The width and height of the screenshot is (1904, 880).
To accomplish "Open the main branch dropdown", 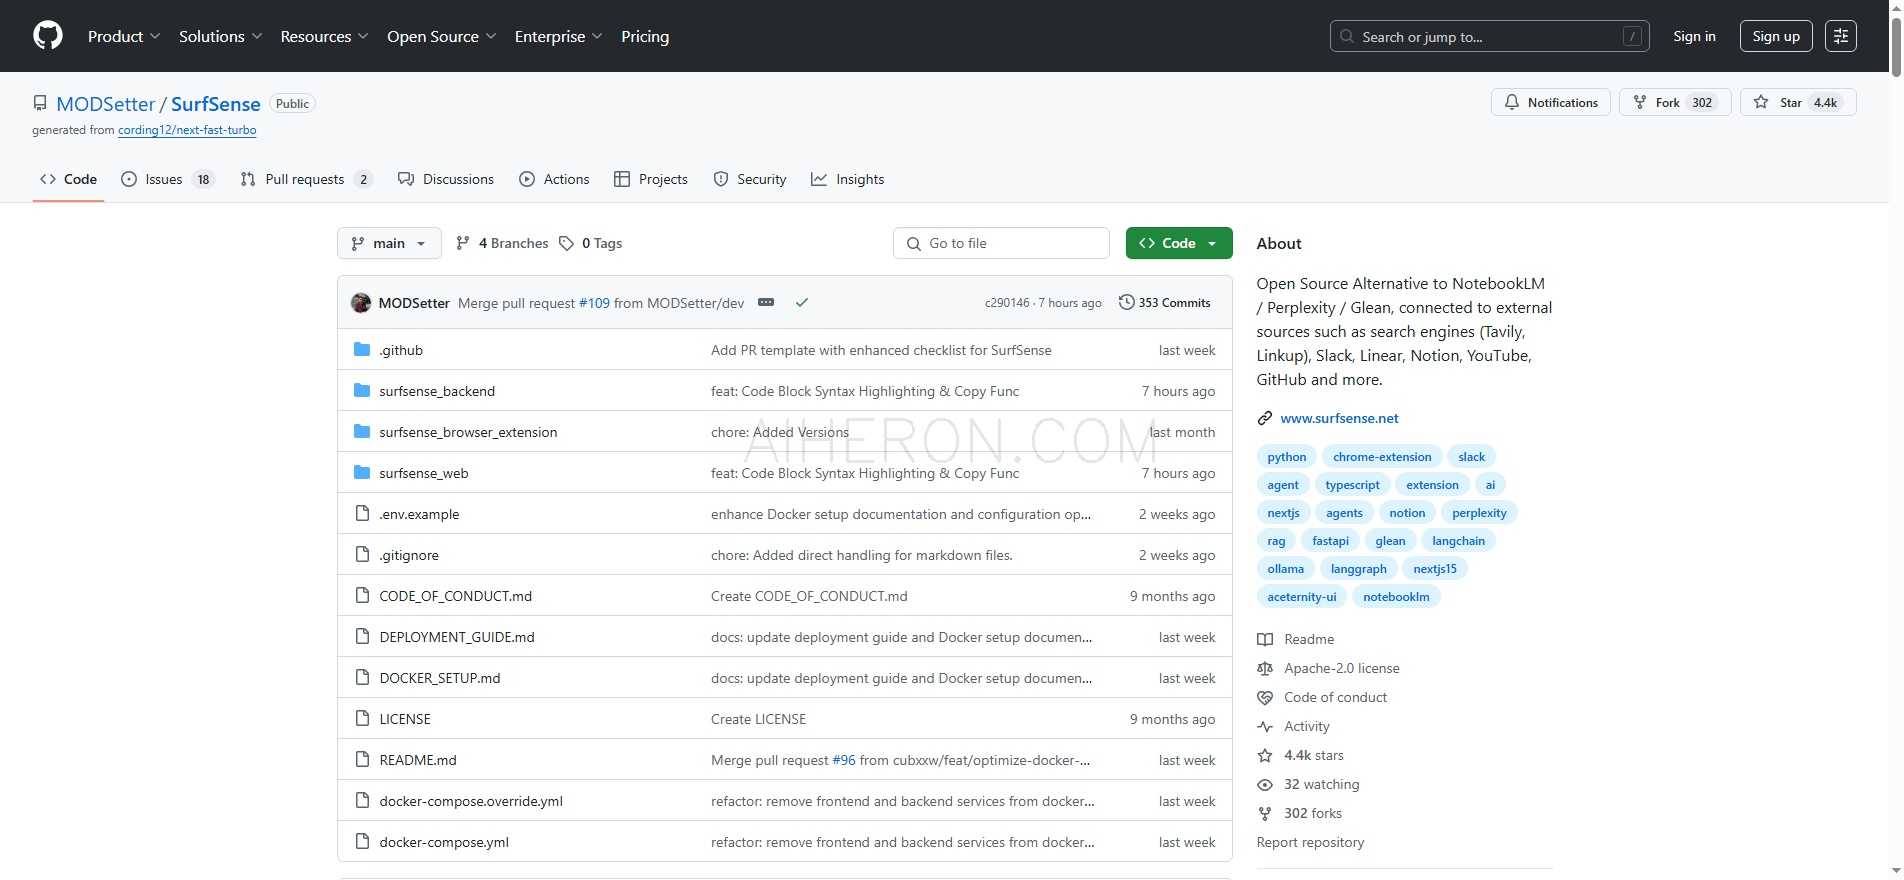I will coord(389,243).
